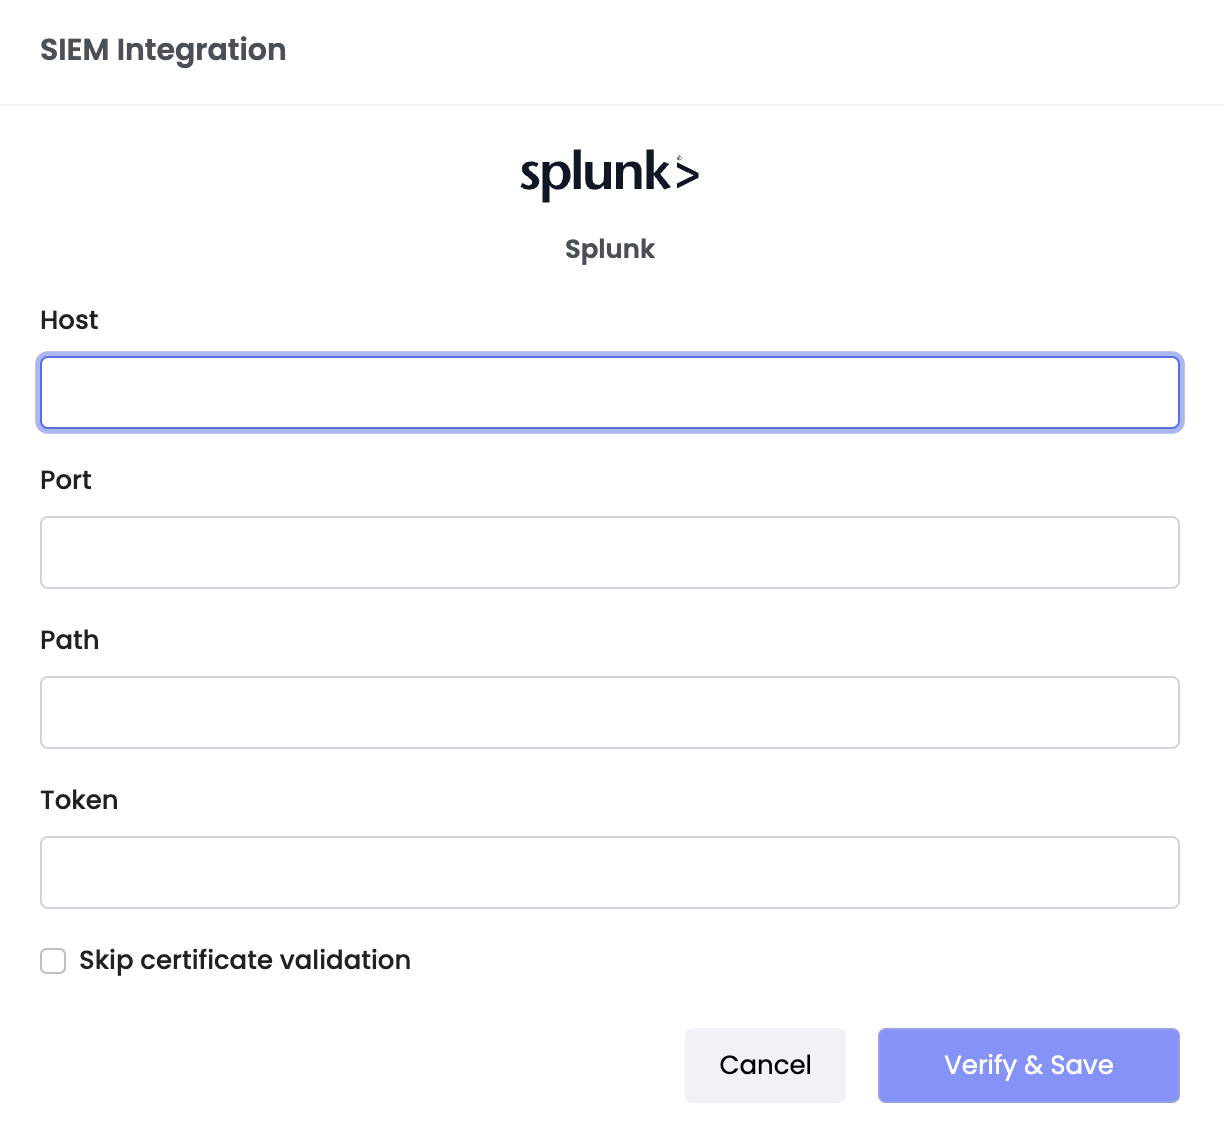The height and width of the screenshot is (1144, 1224).
Task: Click the Host field label
Action: pyautogui.click(x=69, y=320)
